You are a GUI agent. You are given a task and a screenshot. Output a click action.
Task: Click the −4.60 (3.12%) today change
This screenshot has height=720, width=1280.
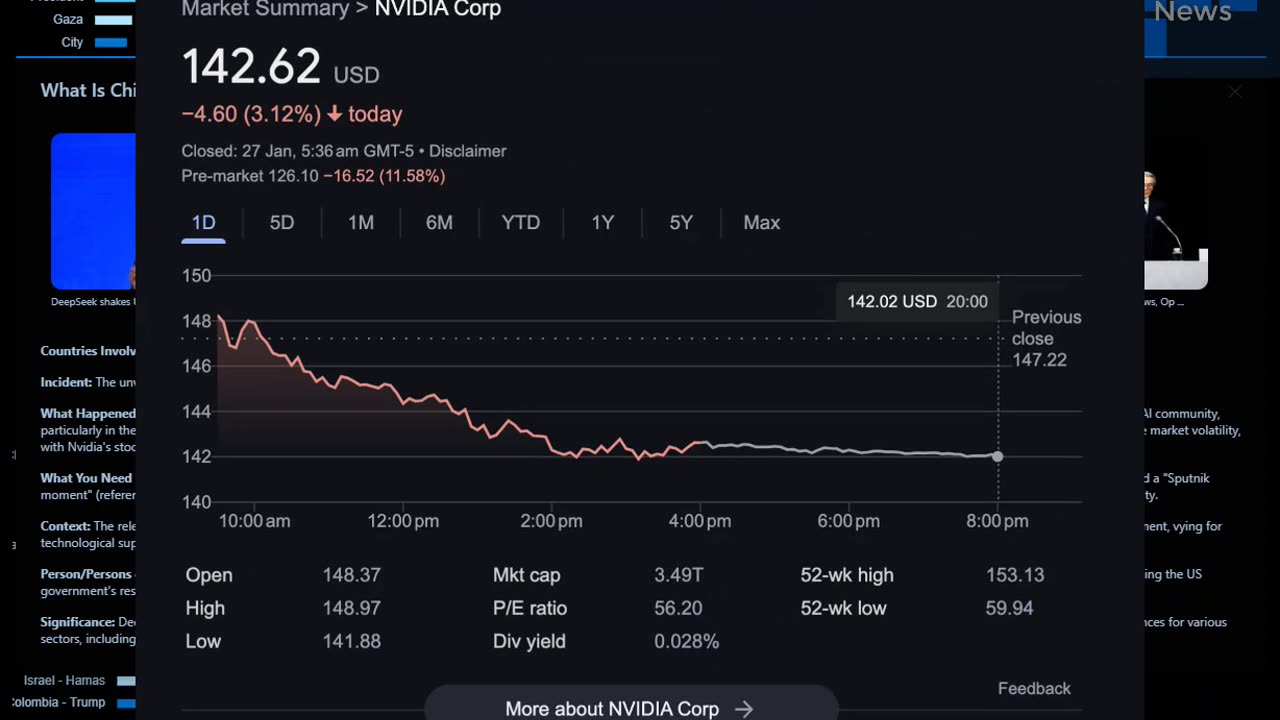pos(292,114)
